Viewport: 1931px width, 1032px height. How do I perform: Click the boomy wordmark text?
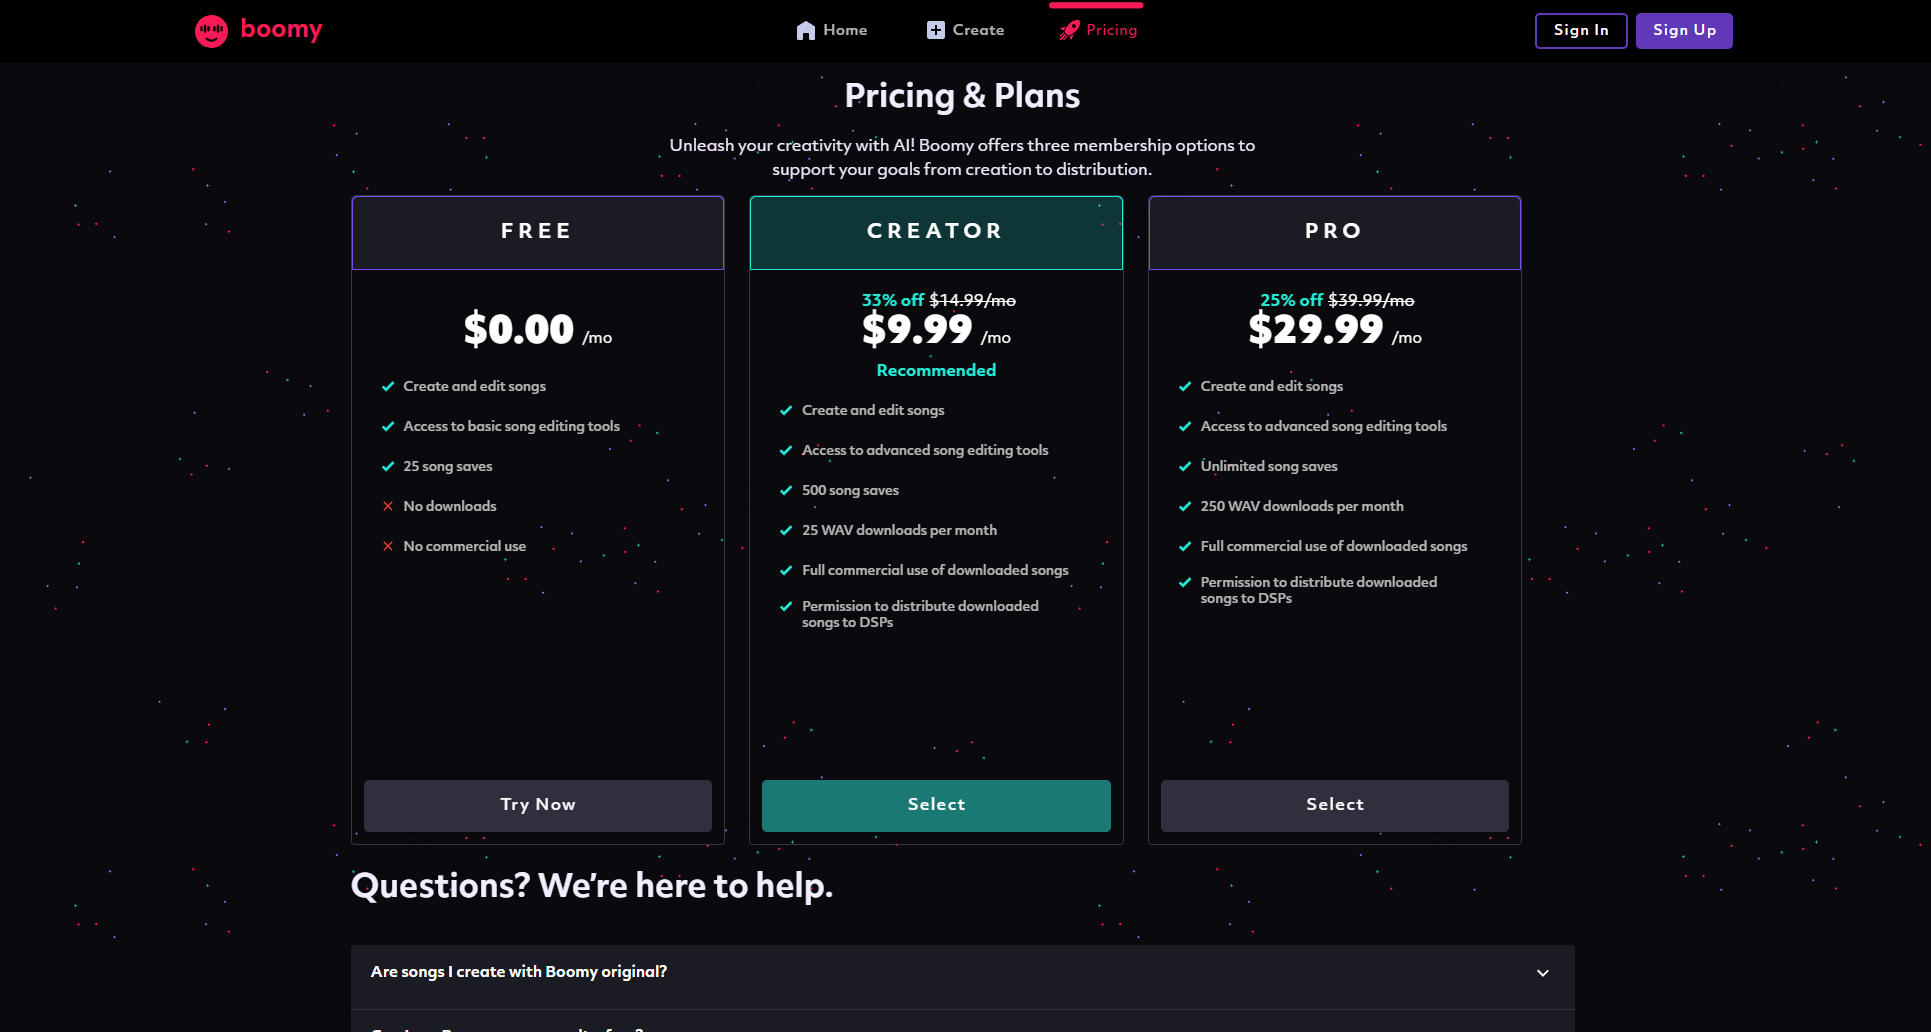281,29
